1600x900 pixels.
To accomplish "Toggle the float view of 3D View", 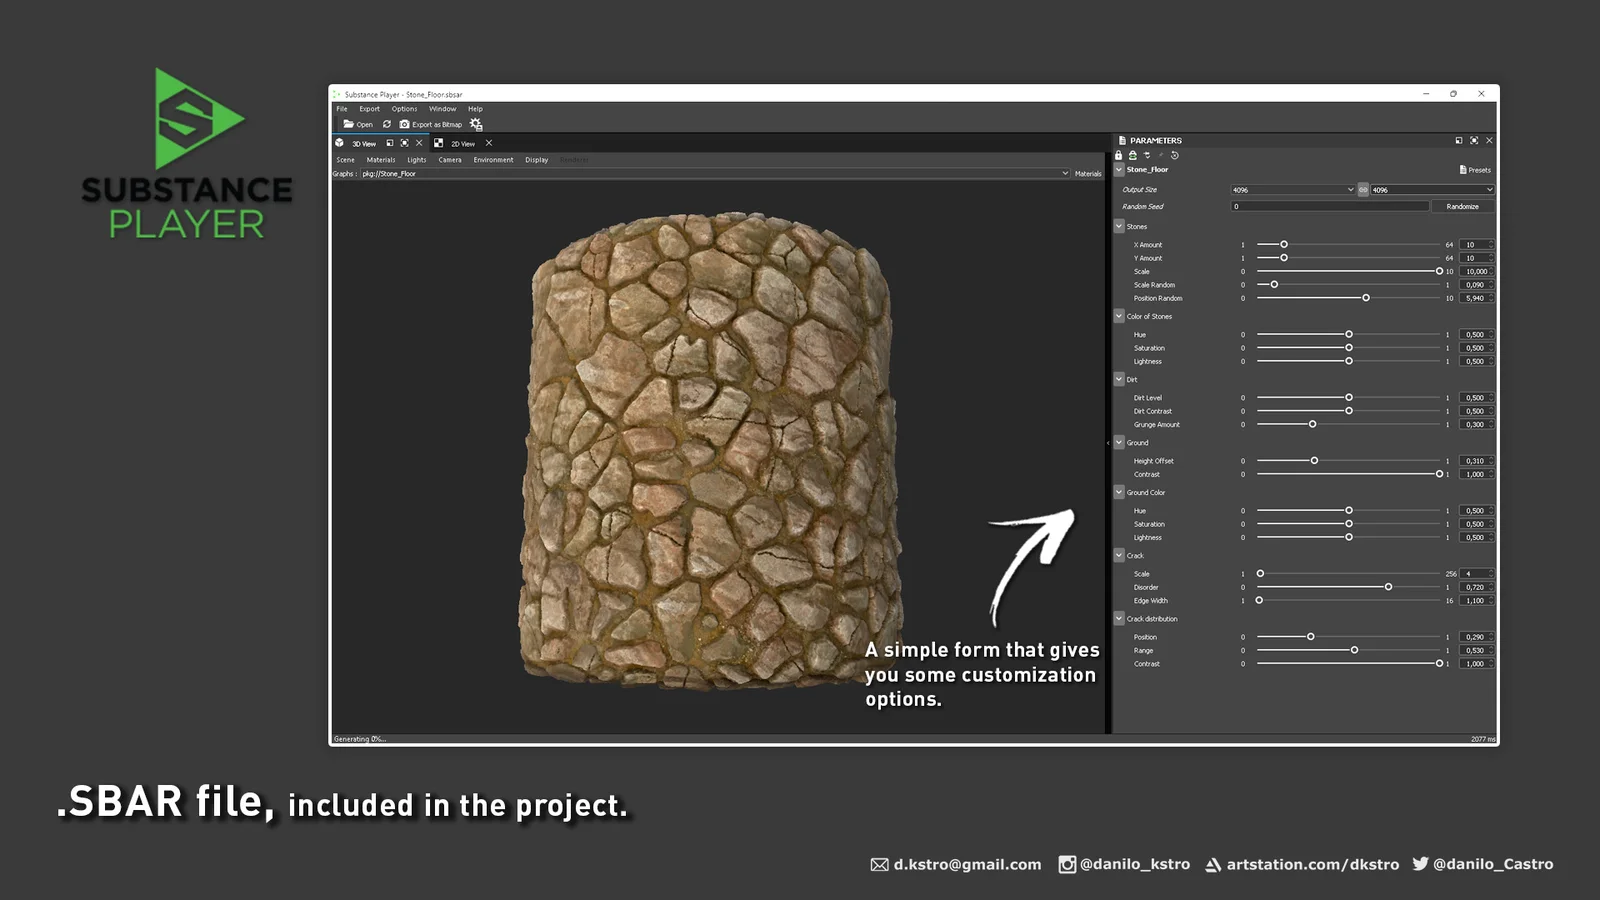I will pos(391,143).
